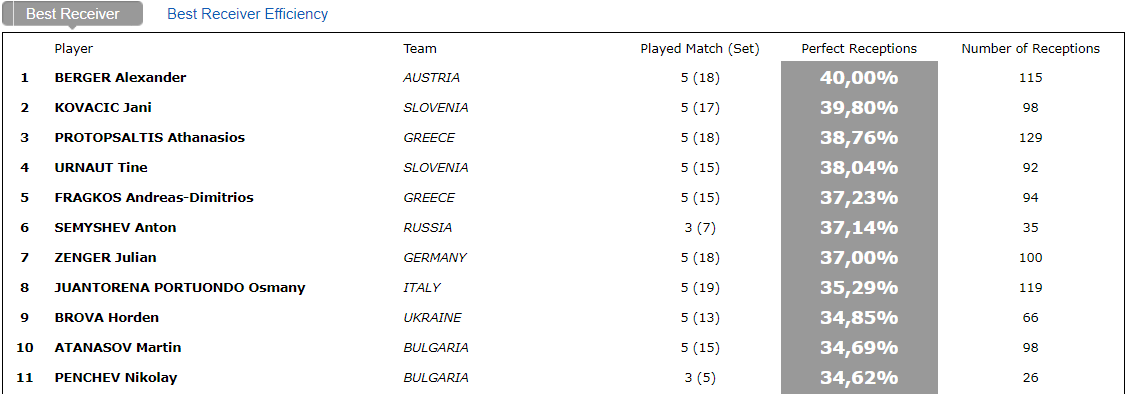
Task: Select BROVA Horden player name
Action: (107, 318)
